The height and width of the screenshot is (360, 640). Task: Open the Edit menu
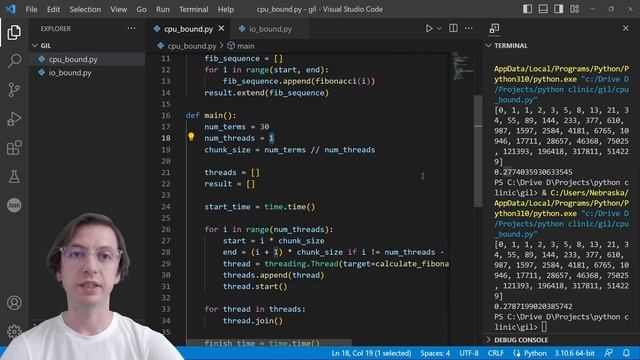coord(53,9)
